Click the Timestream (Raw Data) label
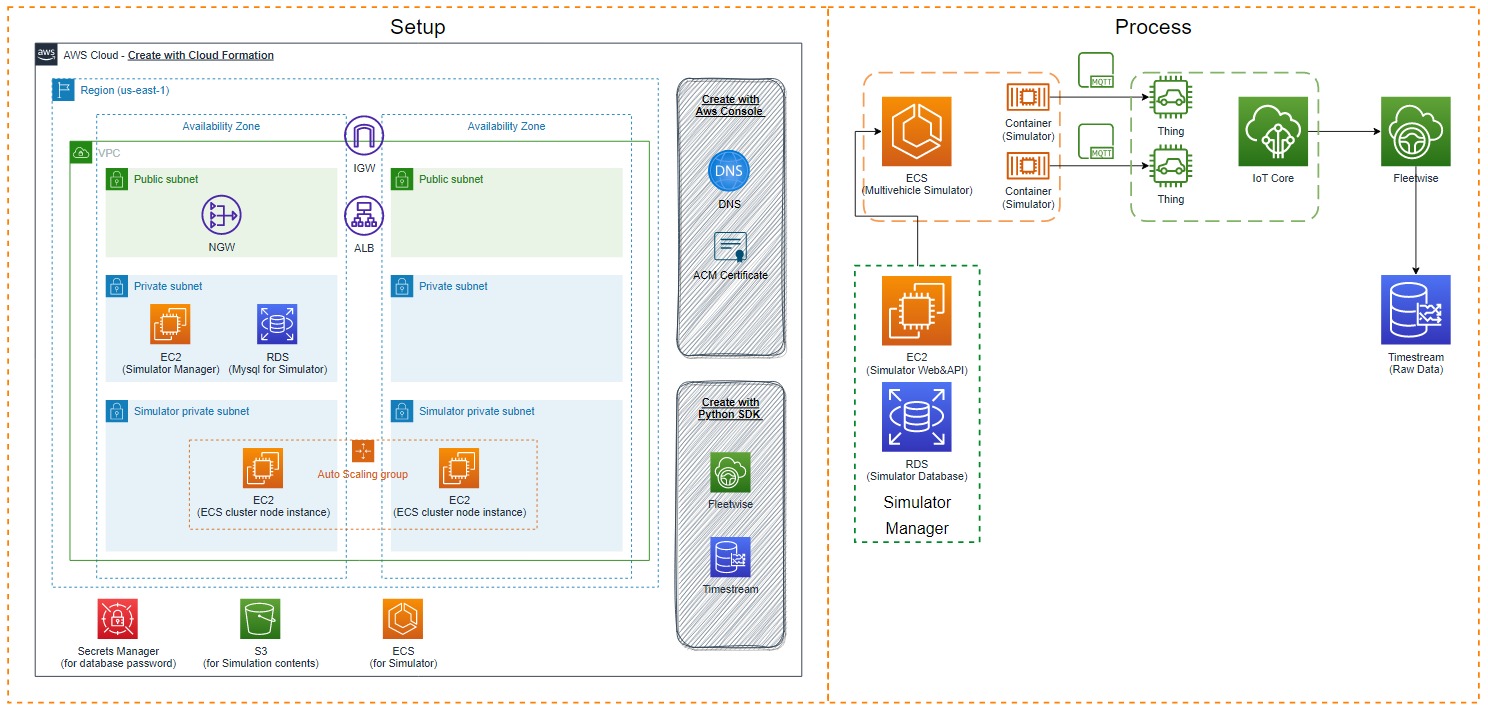Screen dimensions: 1488x706 pyautogui.click(x=1415, y=363)
